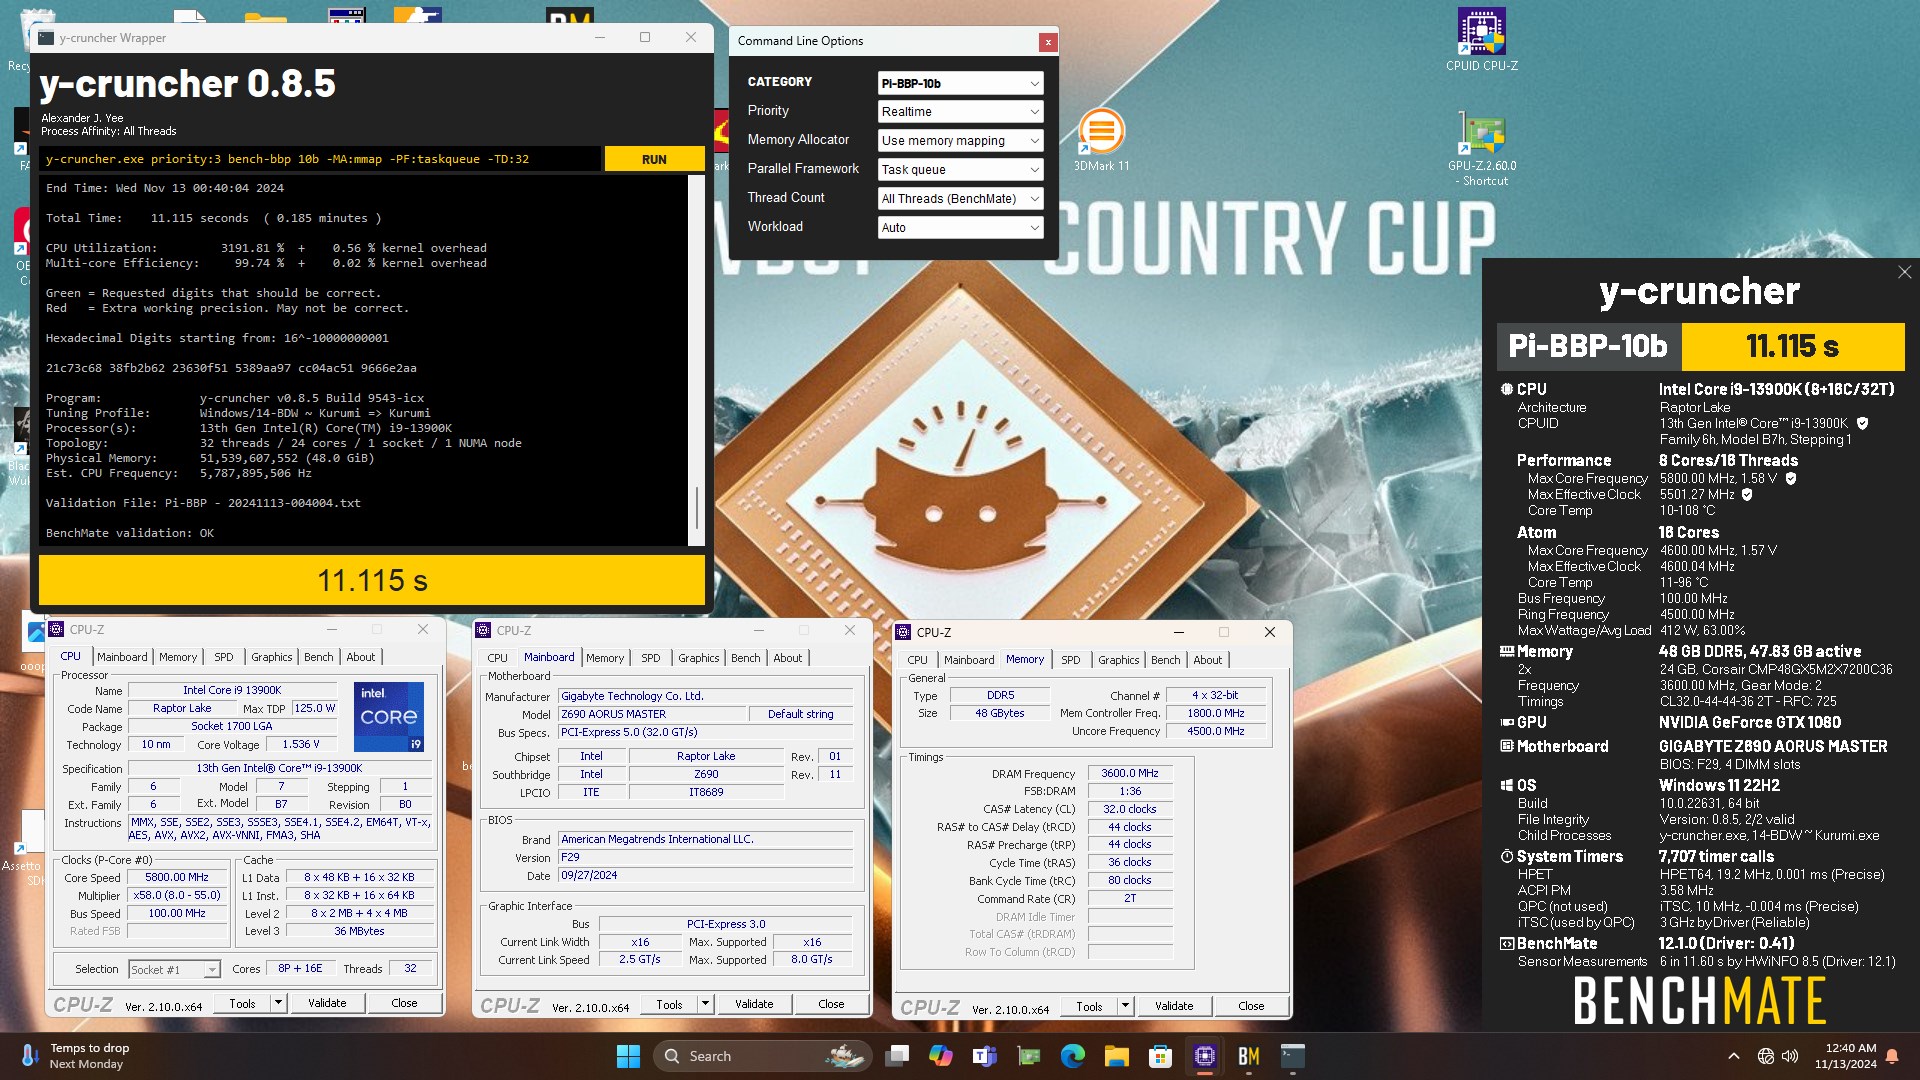Click the Z690 AORUS MASTER model field

[652, 714]
